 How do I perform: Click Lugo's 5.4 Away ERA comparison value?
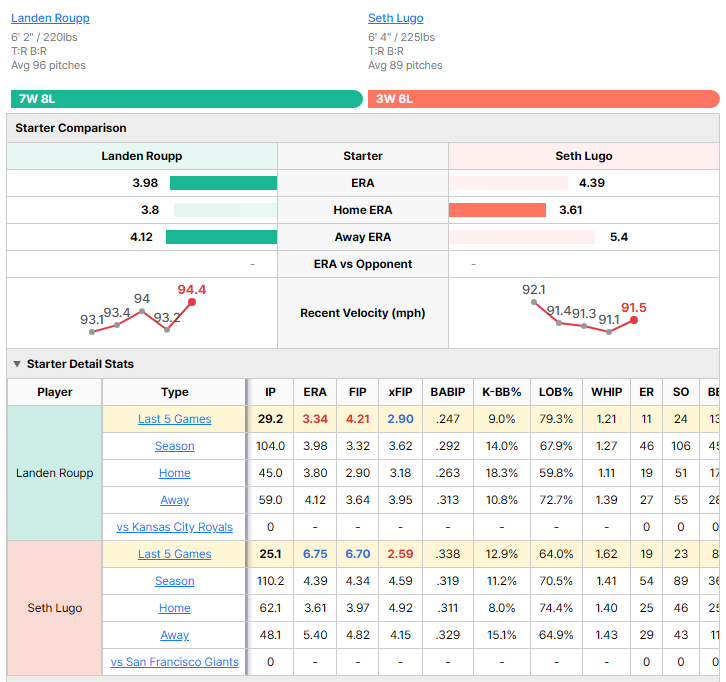pos(619,237)
